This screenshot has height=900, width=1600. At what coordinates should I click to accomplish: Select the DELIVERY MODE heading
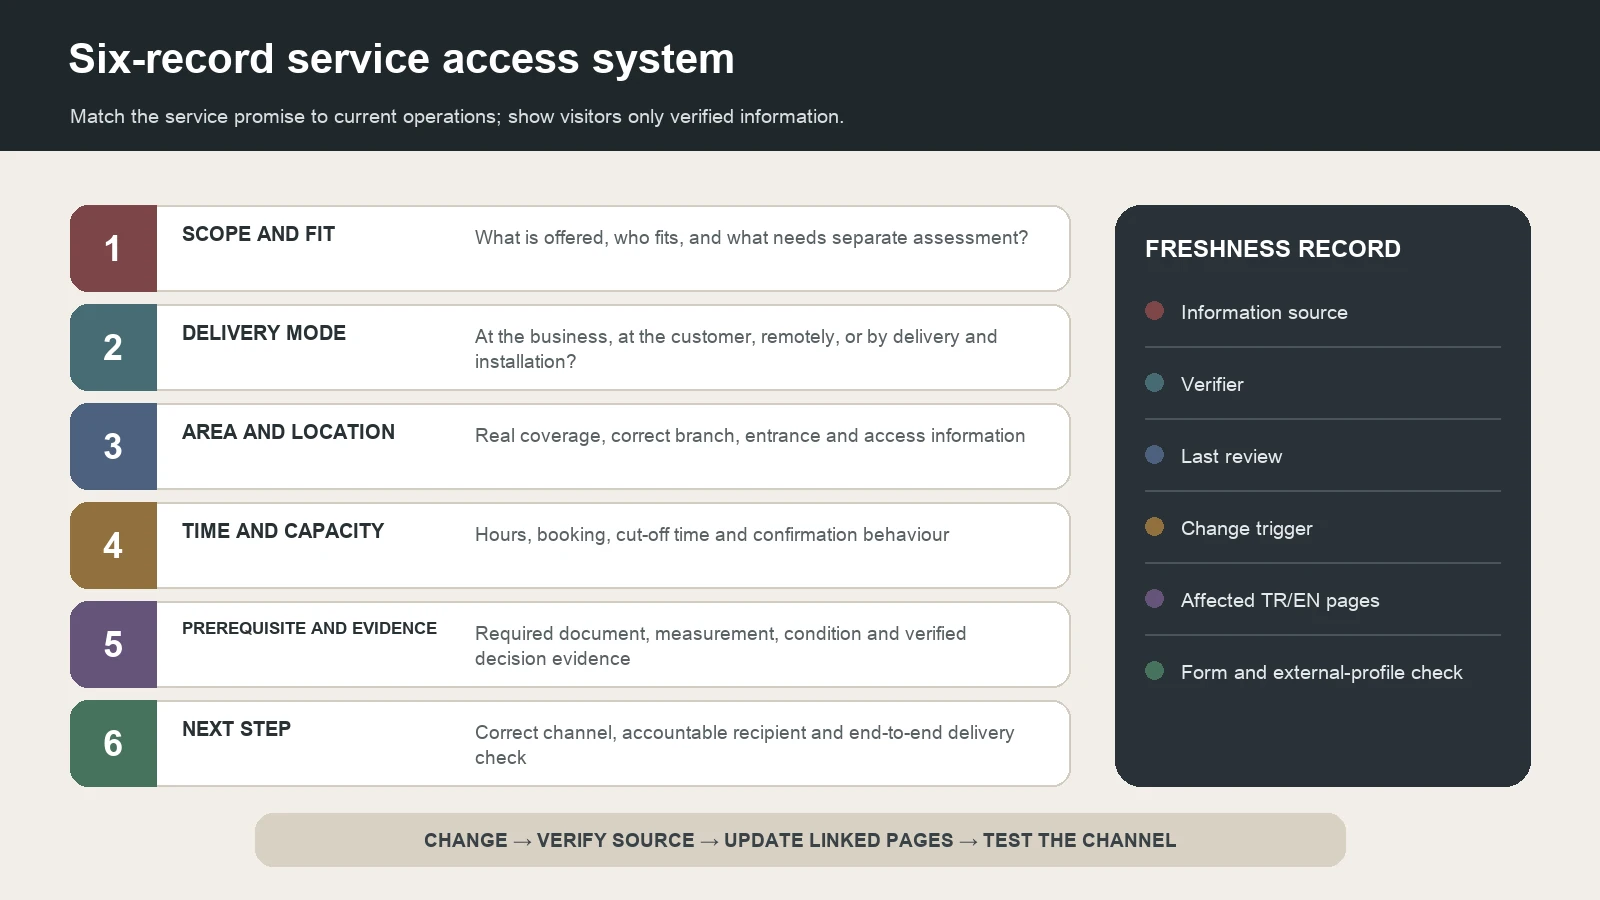click(264, 333)
